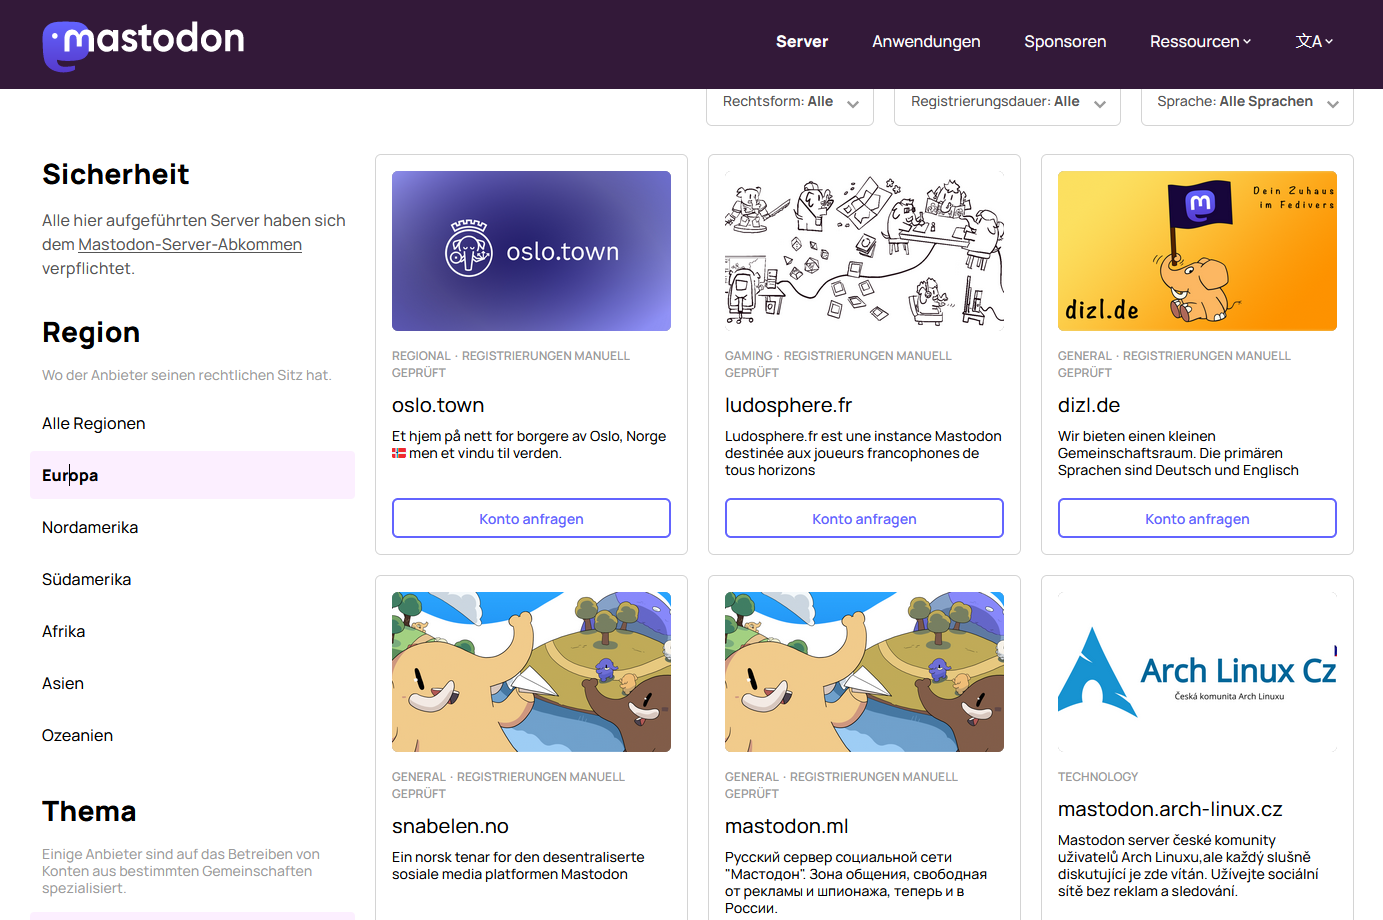1383x920 pixels.
Task: Click the Mastodon logo in header
Action: pos(144,44)
